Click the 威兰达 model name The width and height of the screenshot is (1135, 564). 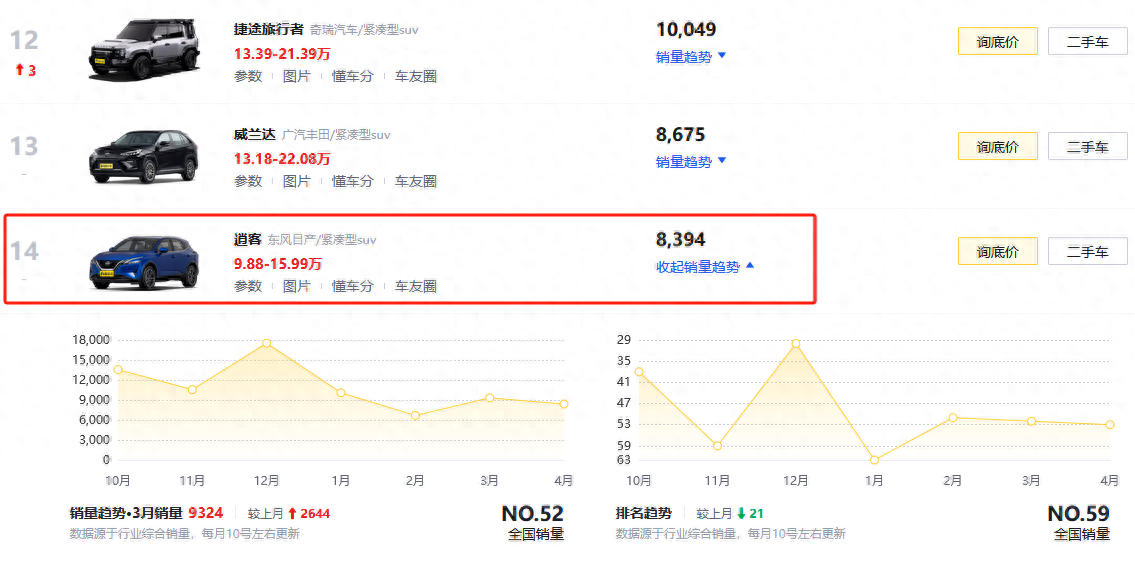[x=254, y=134]
